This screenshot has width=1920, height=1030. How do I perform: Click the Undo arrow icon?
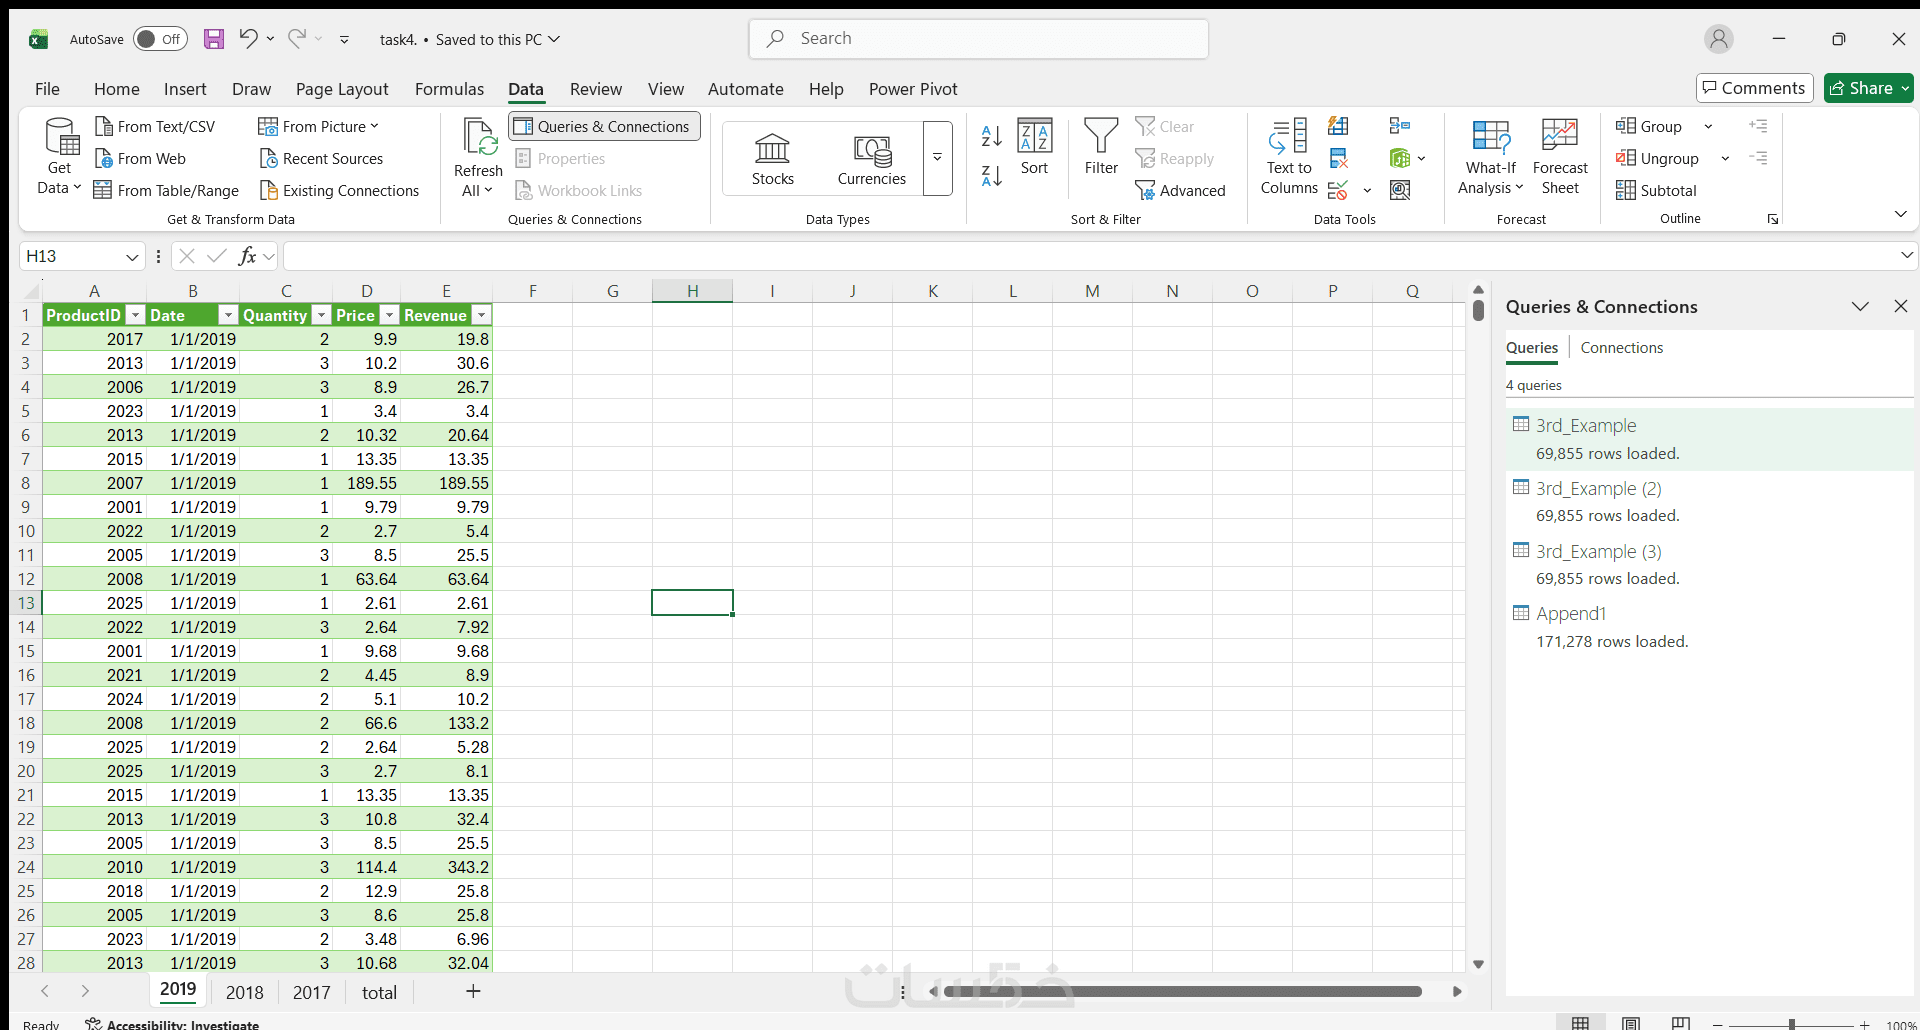[x=248, y=39]
